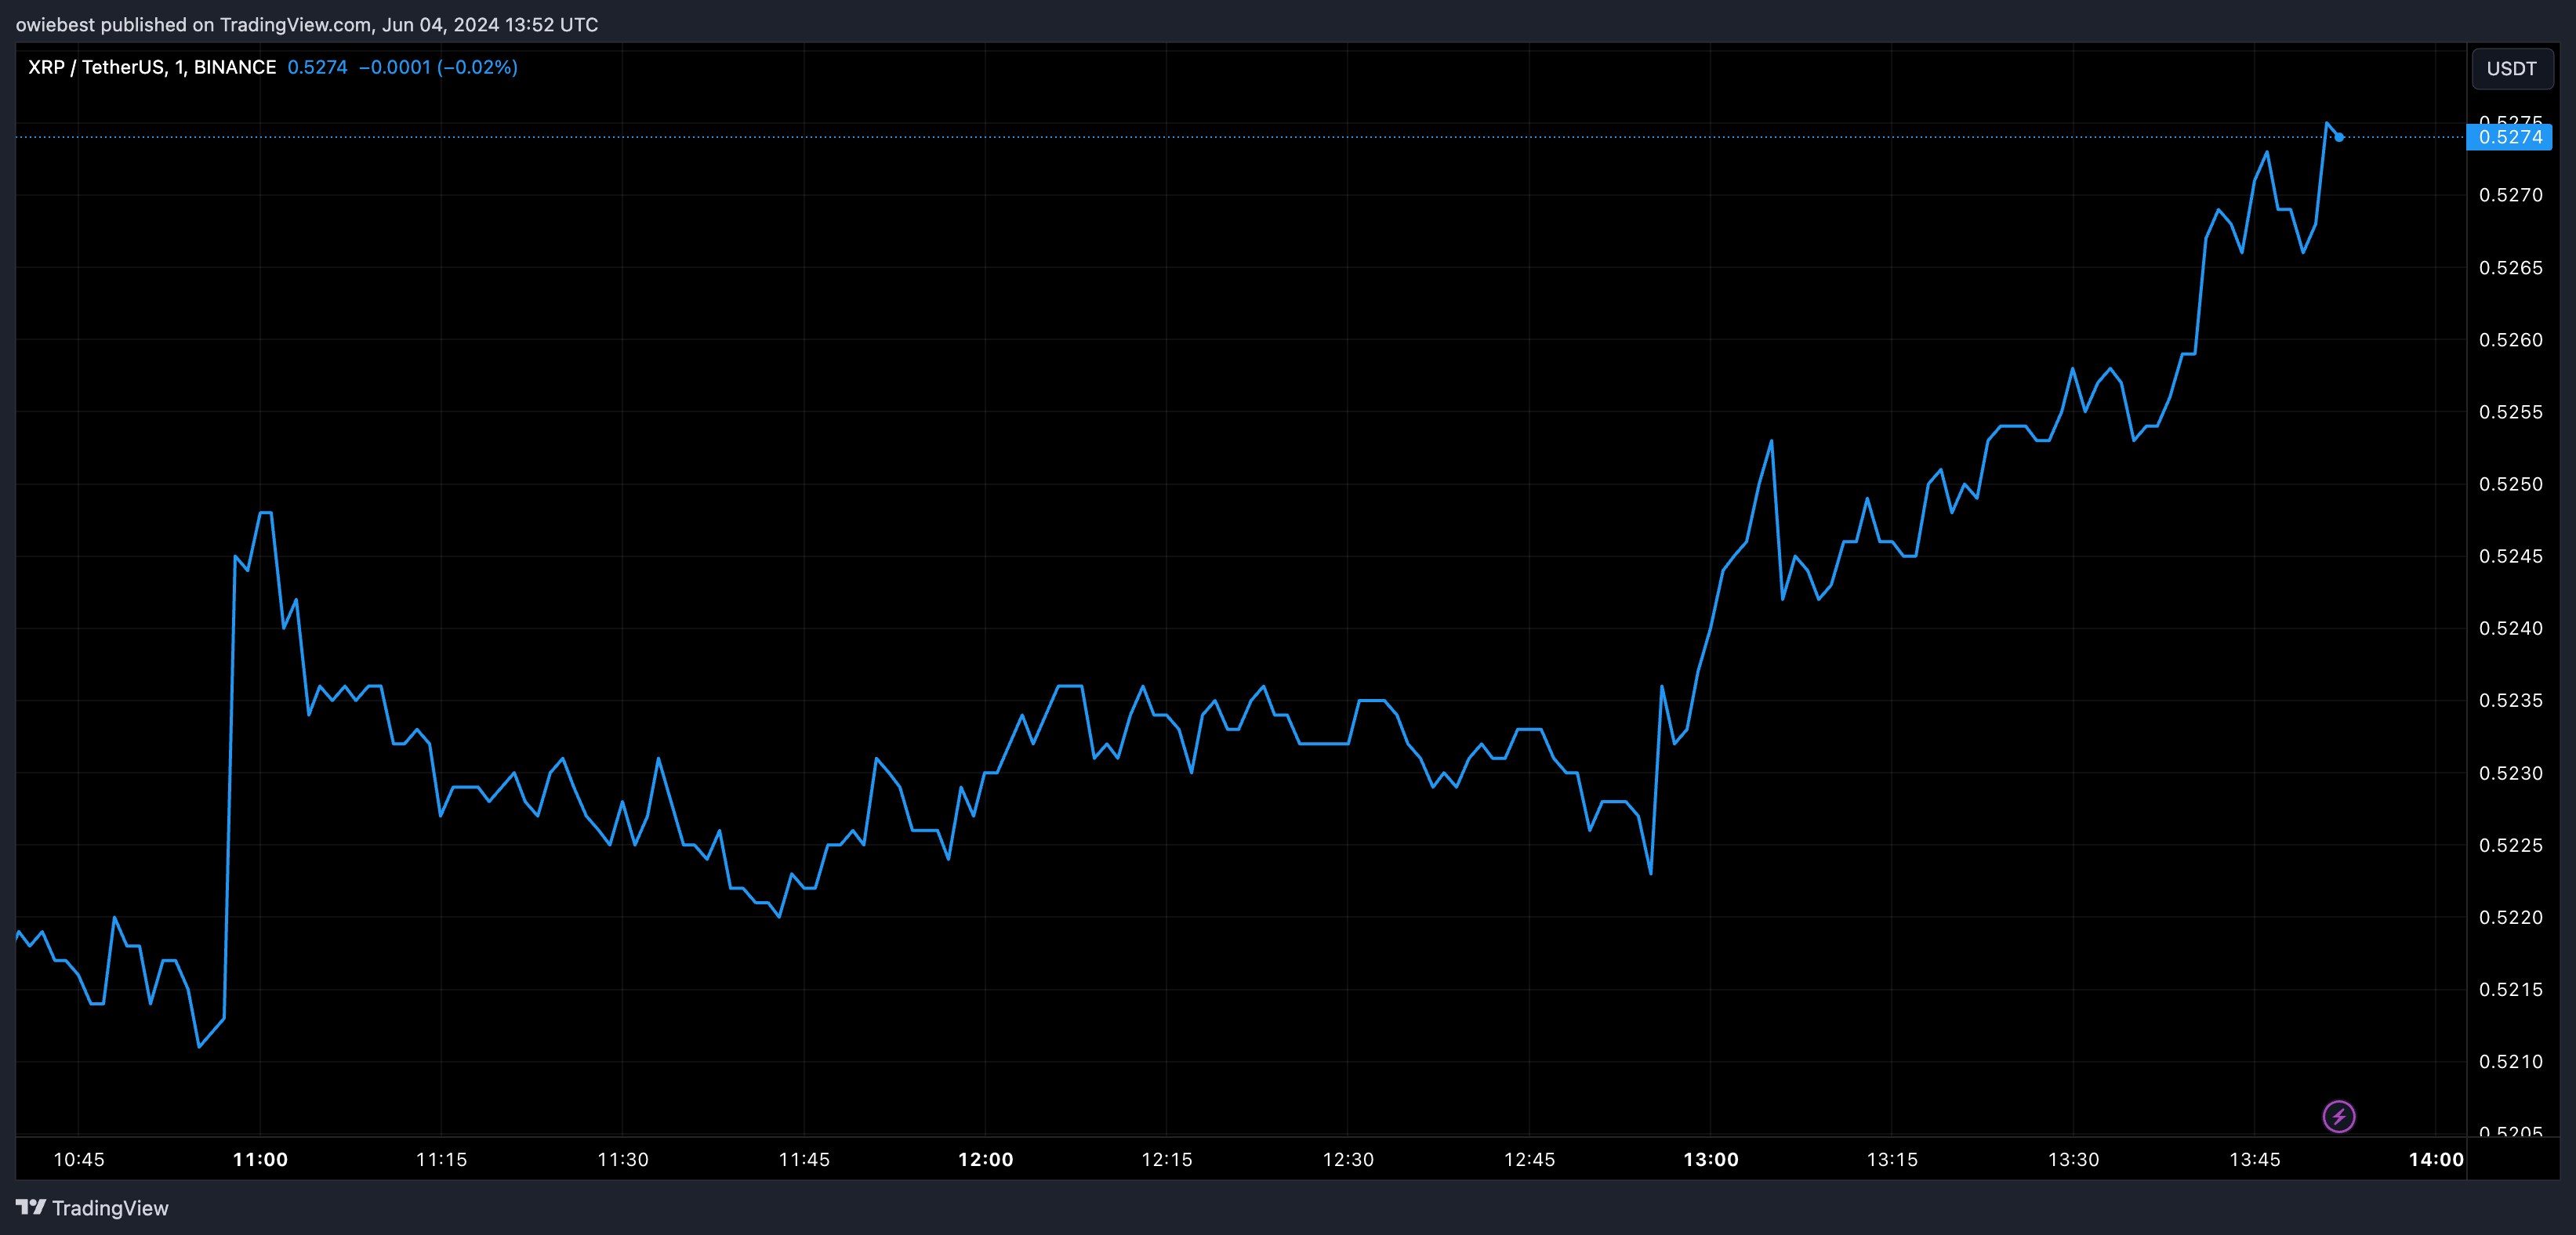Click the 12:00 time axis label
Screen dimensions: 2576x1235
[985, 1159]
